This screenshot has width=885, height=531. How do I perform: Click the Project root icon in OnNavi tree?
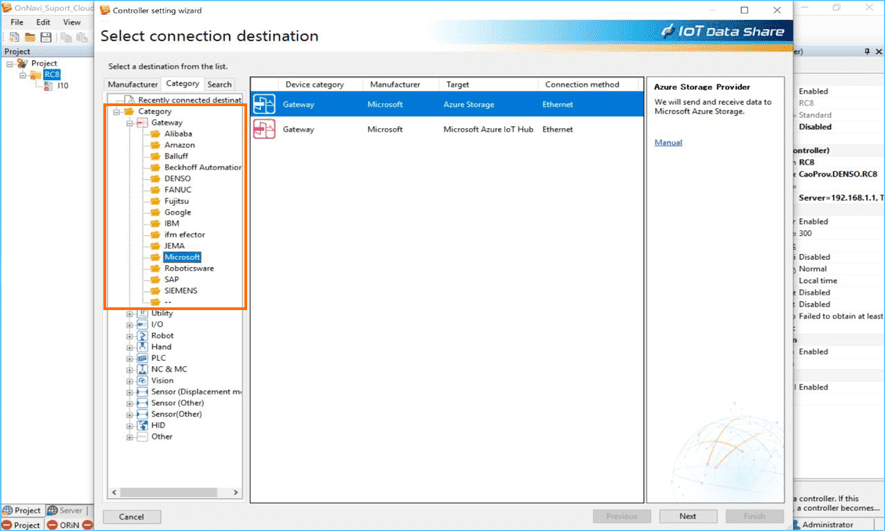(22, 63)
